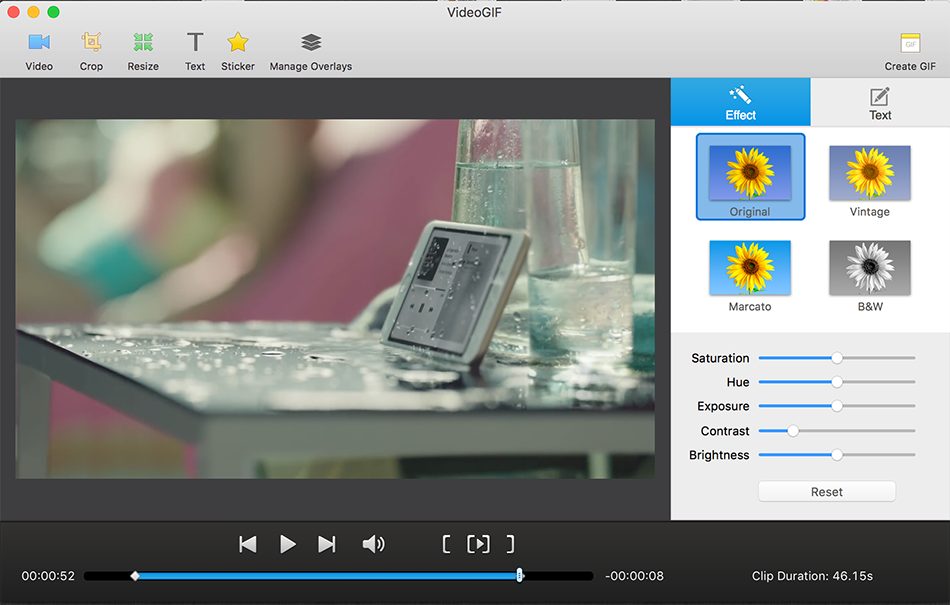The width and height of the screenshot is (950, 605).
Task: Click the Create GIF icon
Action: 910,43
